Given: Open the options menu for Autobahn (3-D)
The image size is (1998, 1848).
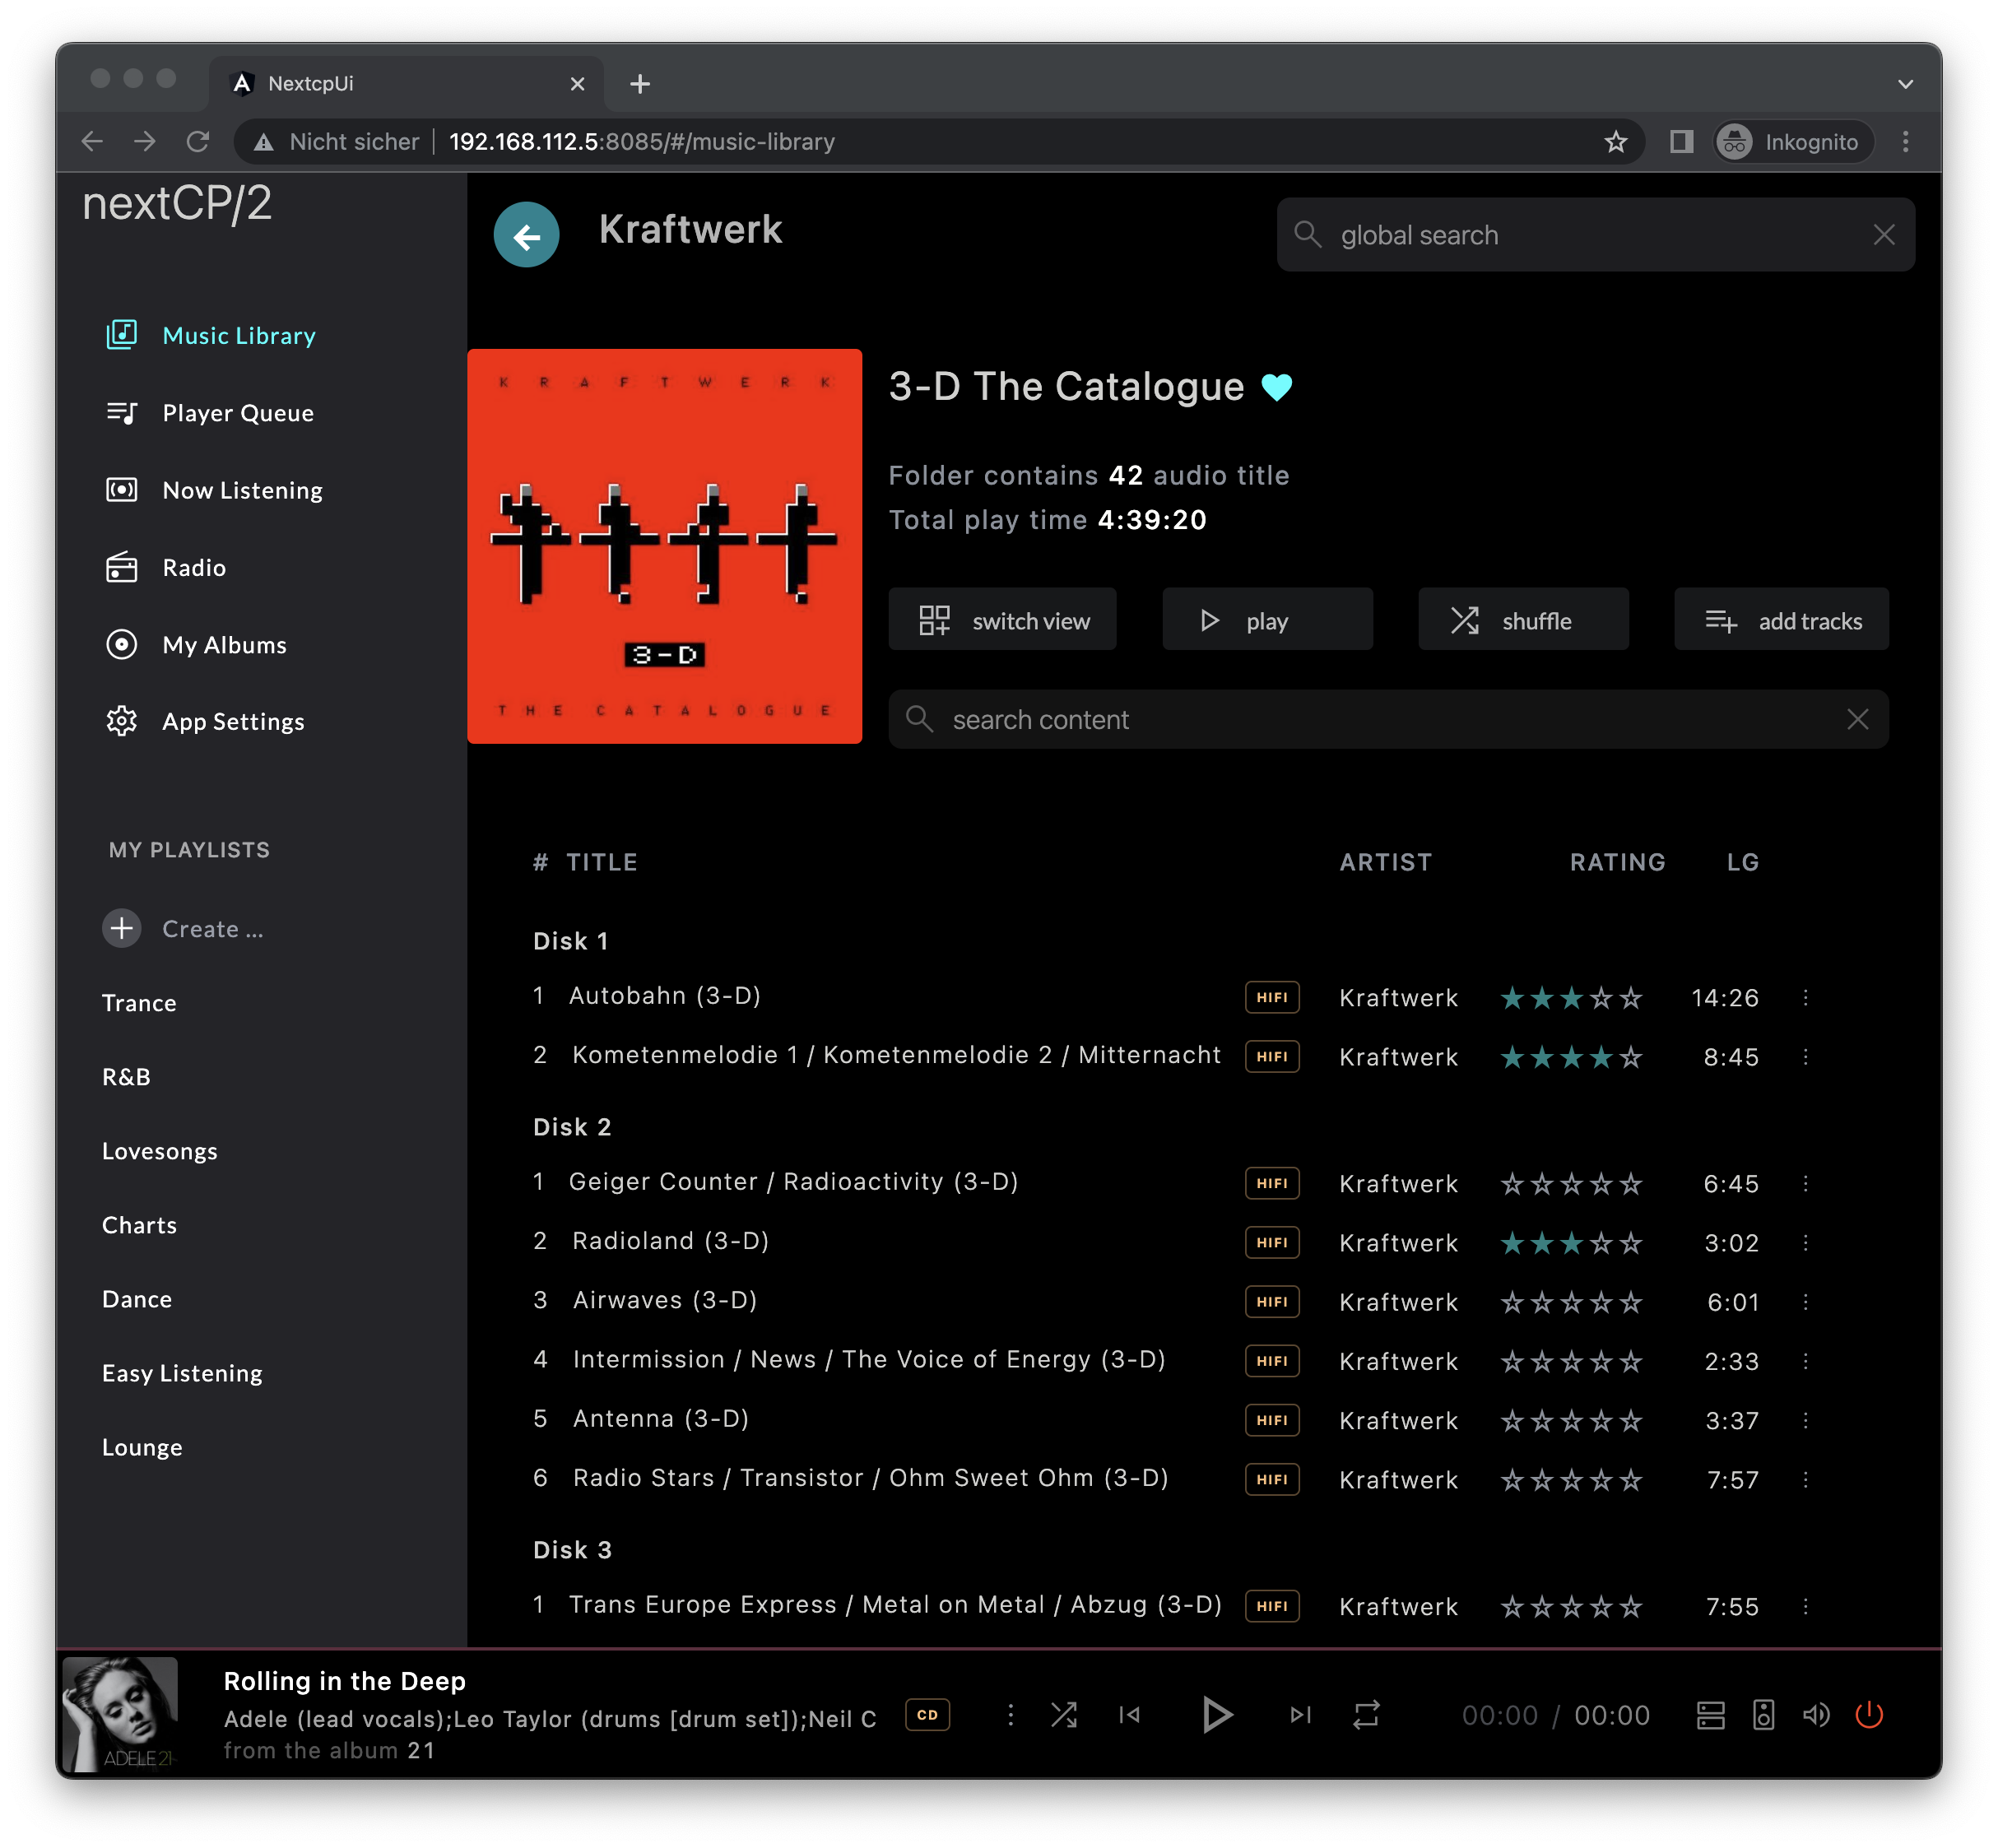Looking at the screenshot, I should pyautogui.click(x=1805, y=997).
